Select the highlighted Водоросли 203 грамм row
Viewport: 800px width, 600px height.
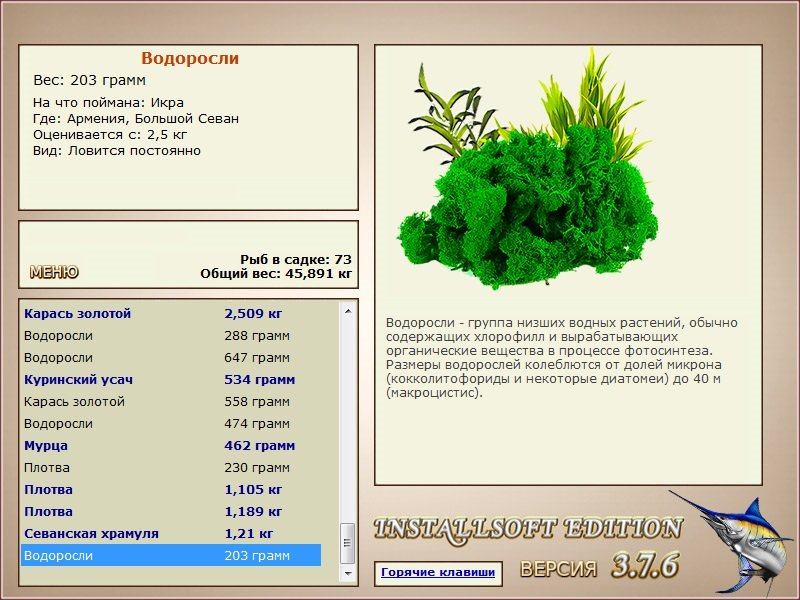pyautogui.click(x=171, y=555)
